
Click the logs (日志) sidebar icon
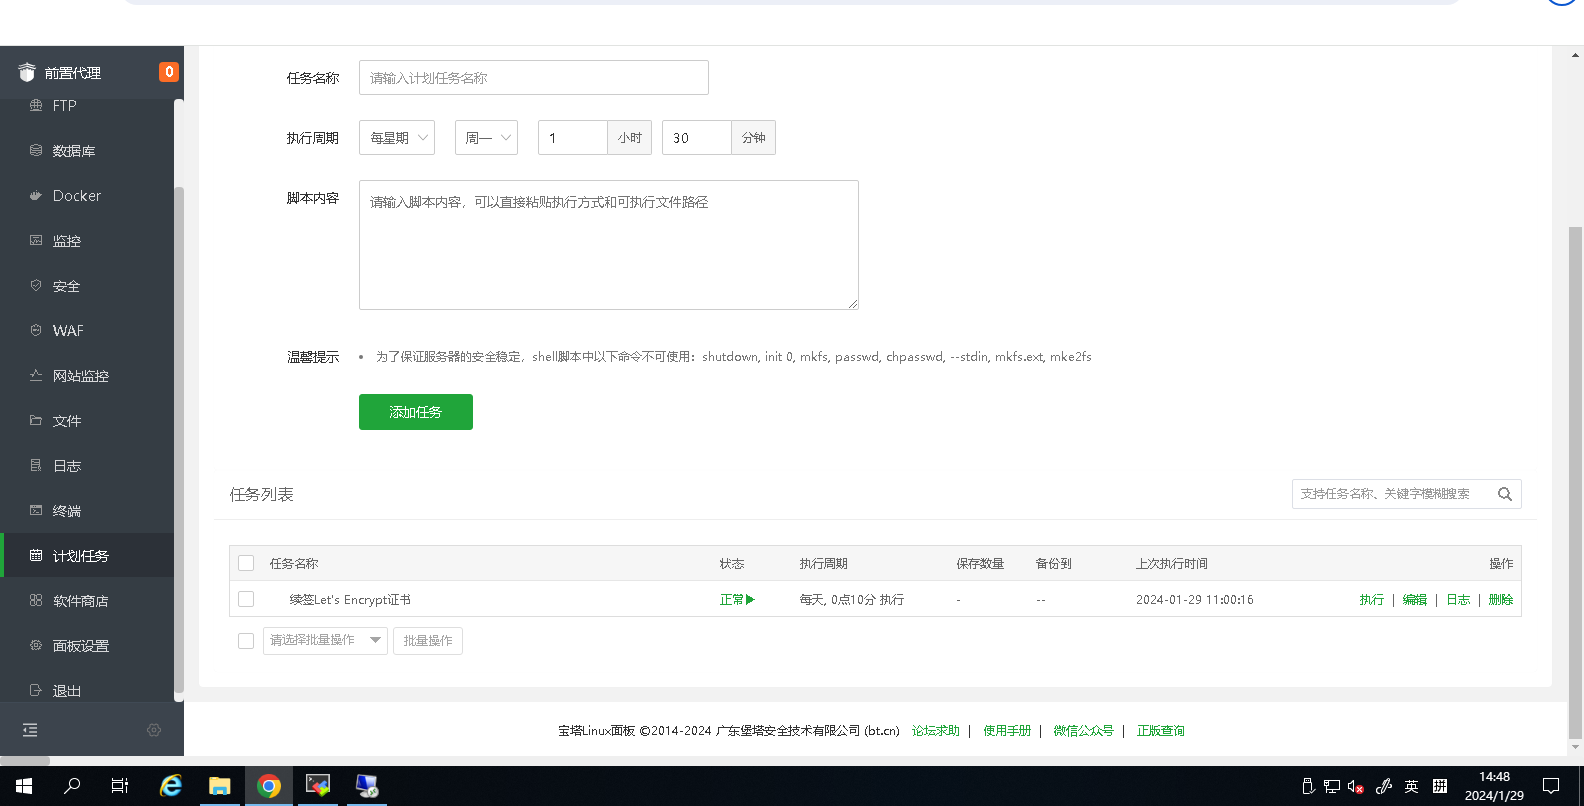(36, 465)
